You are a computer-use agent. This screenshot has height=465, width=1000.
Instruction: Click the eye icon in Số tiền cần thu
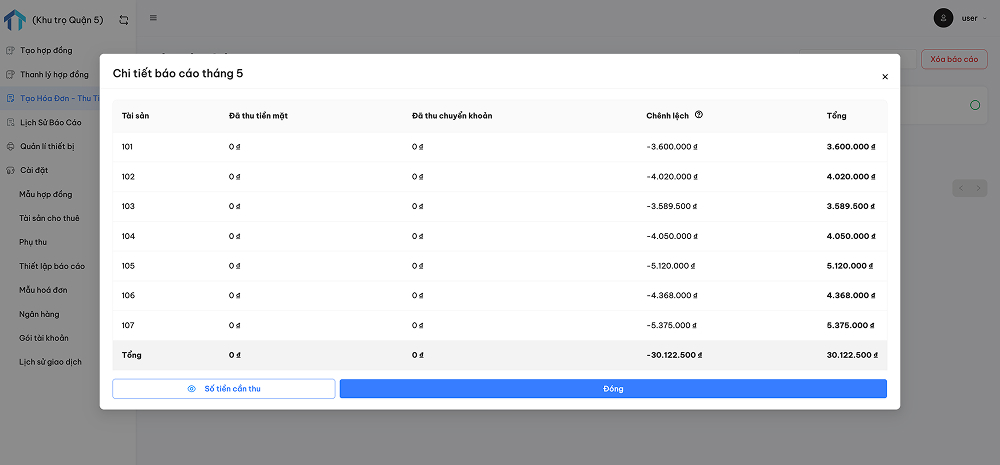[191, 388]
